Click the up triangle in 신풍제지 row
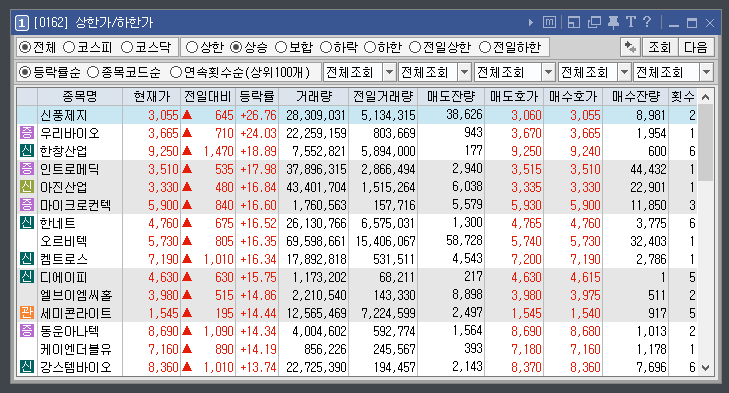This screenshot has width=729, height=393. (x=187, y=114)
